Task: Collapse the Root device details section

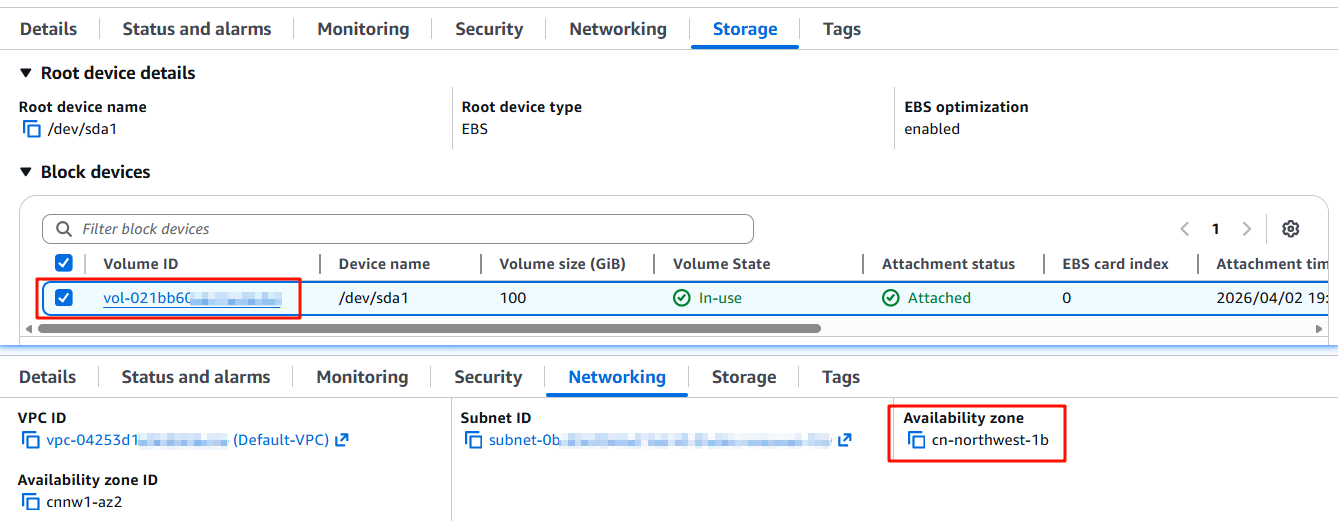Action: [26, 73]
